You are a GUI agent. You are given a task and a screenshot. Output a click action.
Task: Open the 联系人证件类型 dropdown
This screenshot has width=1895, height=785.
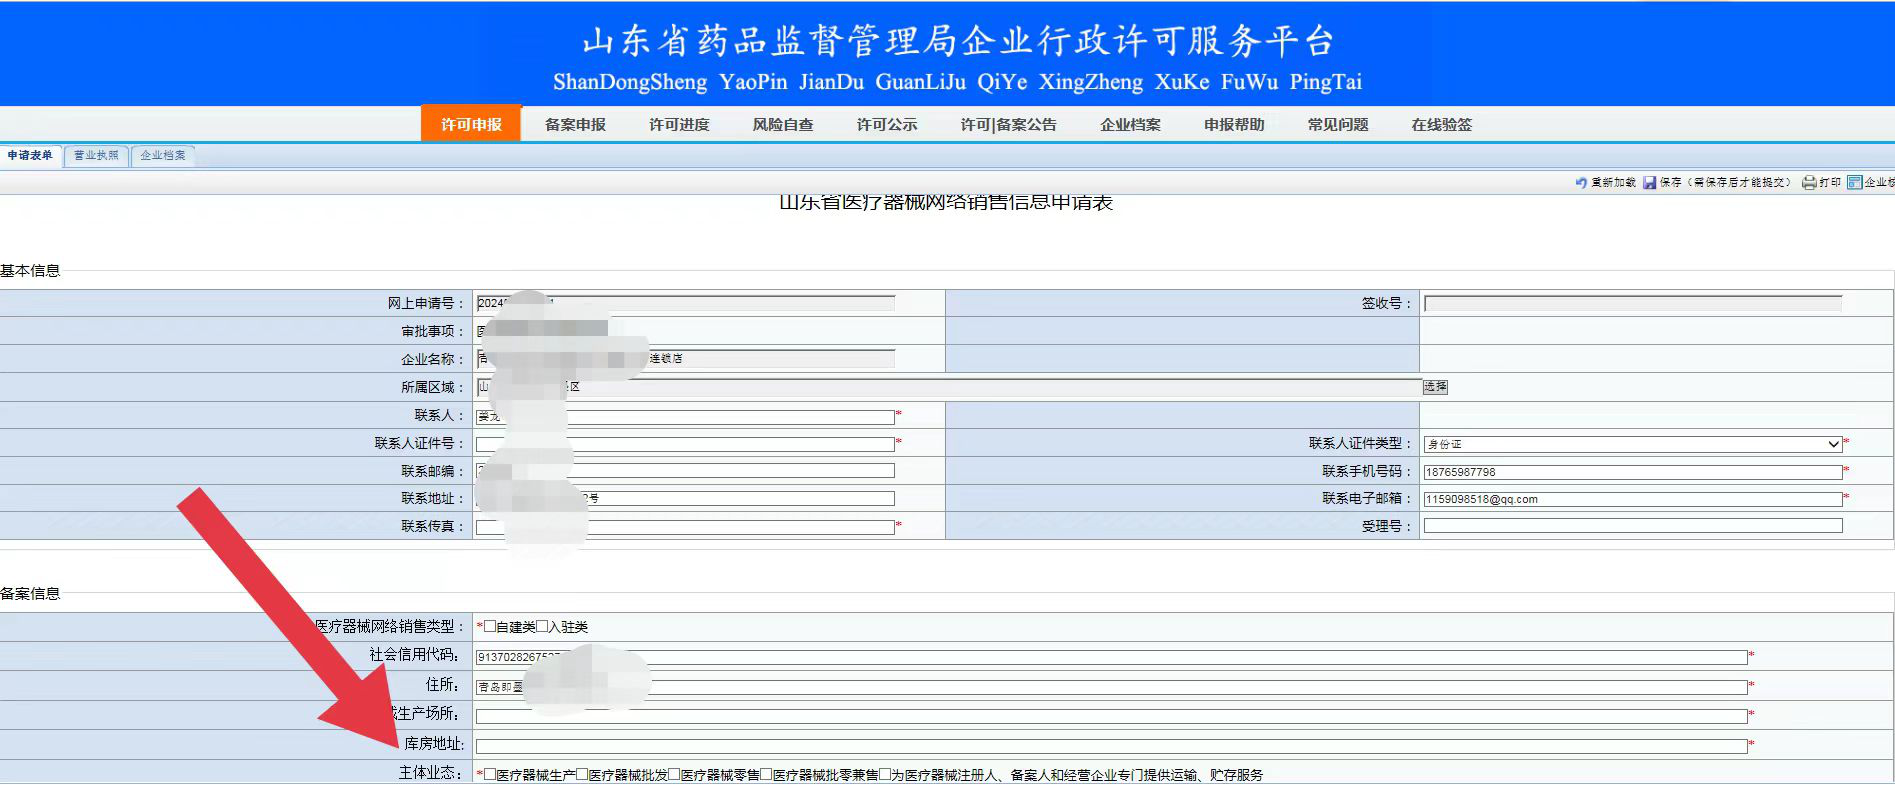(x=1632, y=444)
